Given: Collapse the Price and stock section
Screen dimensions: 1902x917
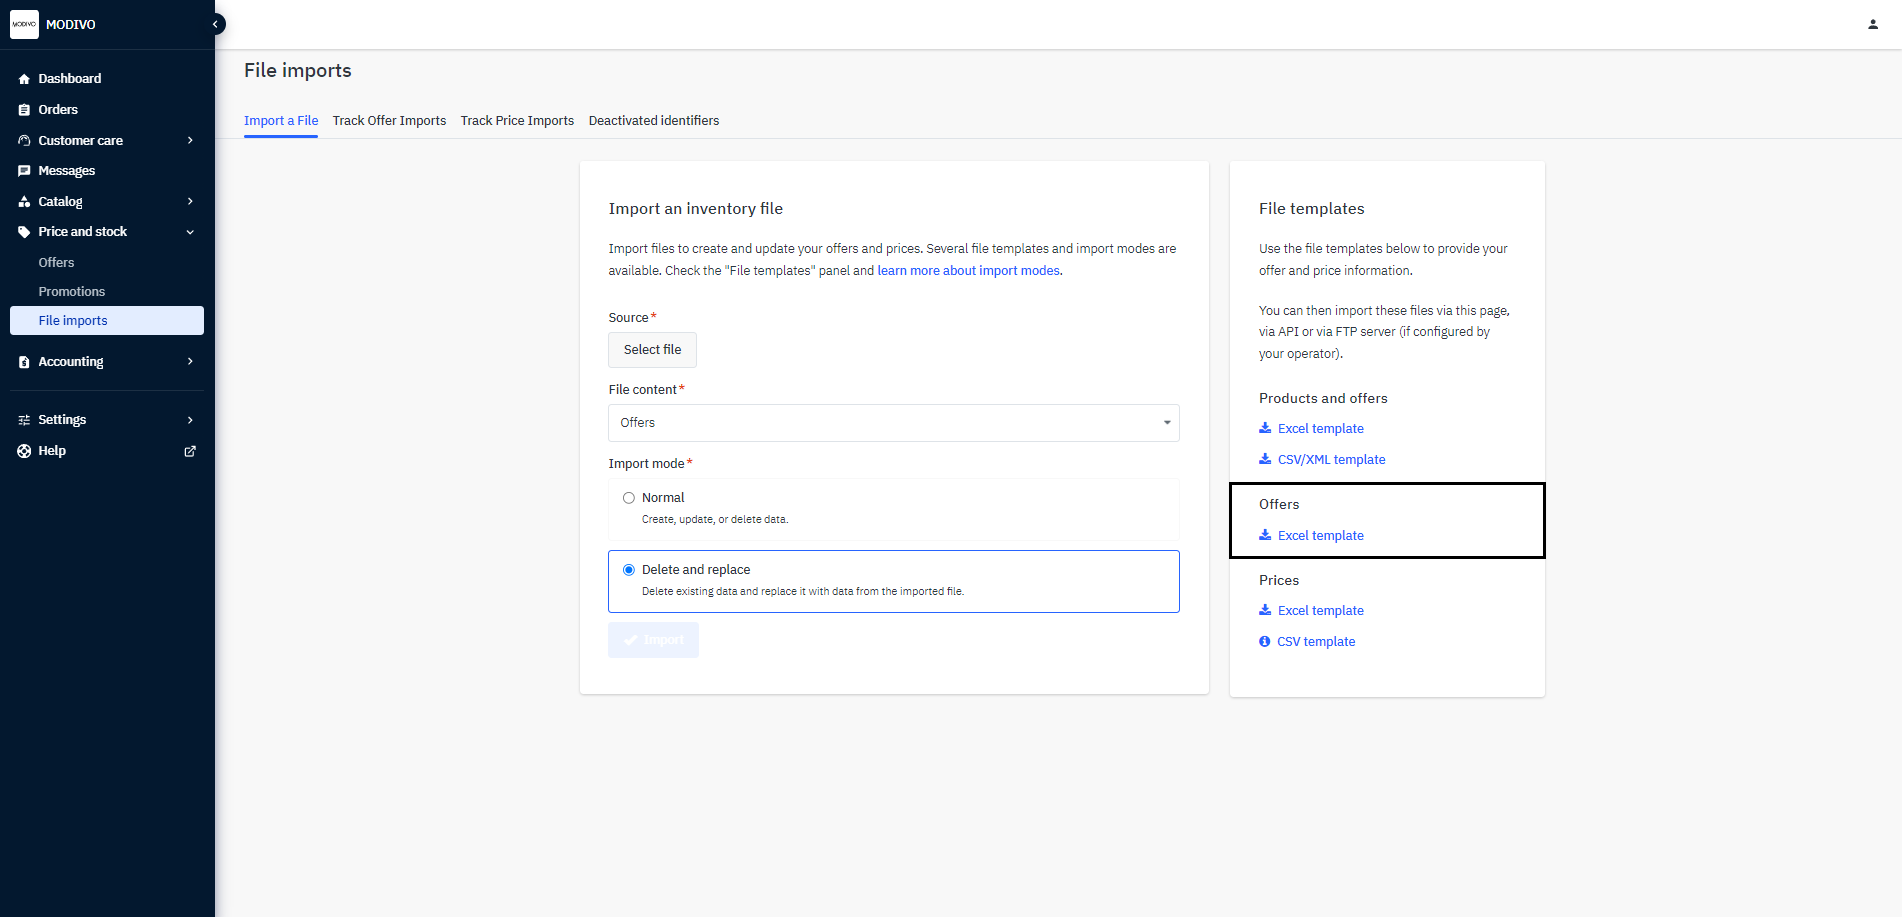Looking at the screenshot, I should coord(190,232).
